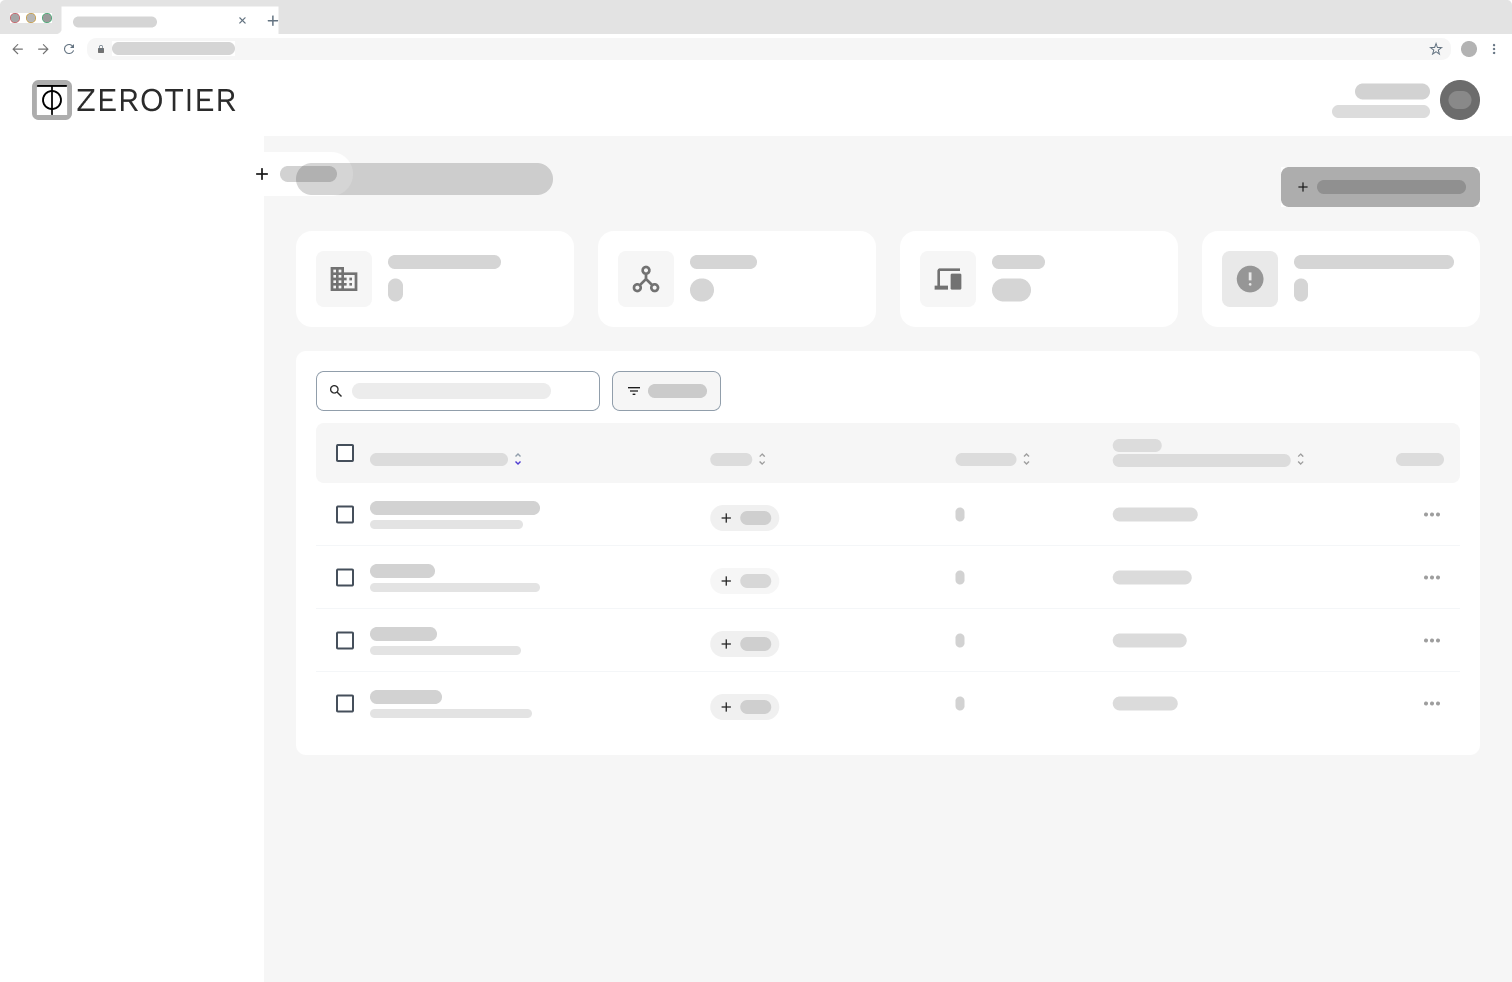Toggle the select-all checkbox in table header
The width and height of the screenshot is (1512, 982).
tap(345, 453)
